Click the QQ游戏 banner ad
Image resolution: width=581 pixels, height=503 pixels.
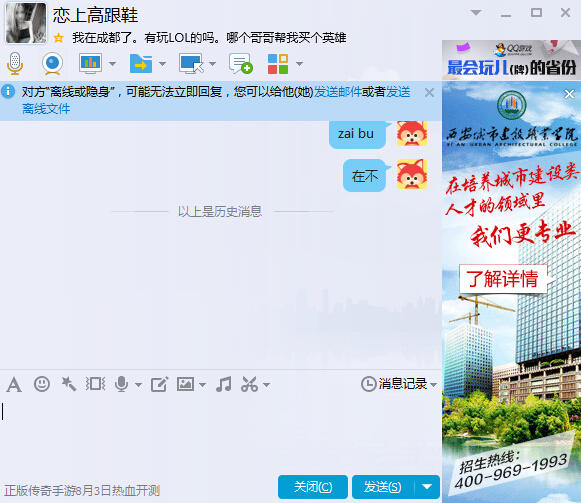point(511,60)
